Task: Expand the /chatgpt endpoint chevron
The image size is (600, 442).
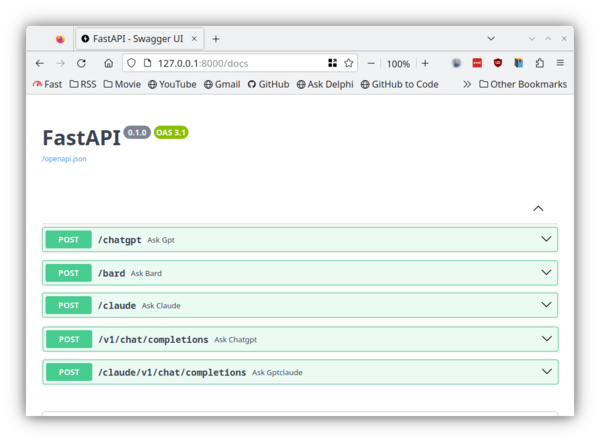Action: (546, 239)
